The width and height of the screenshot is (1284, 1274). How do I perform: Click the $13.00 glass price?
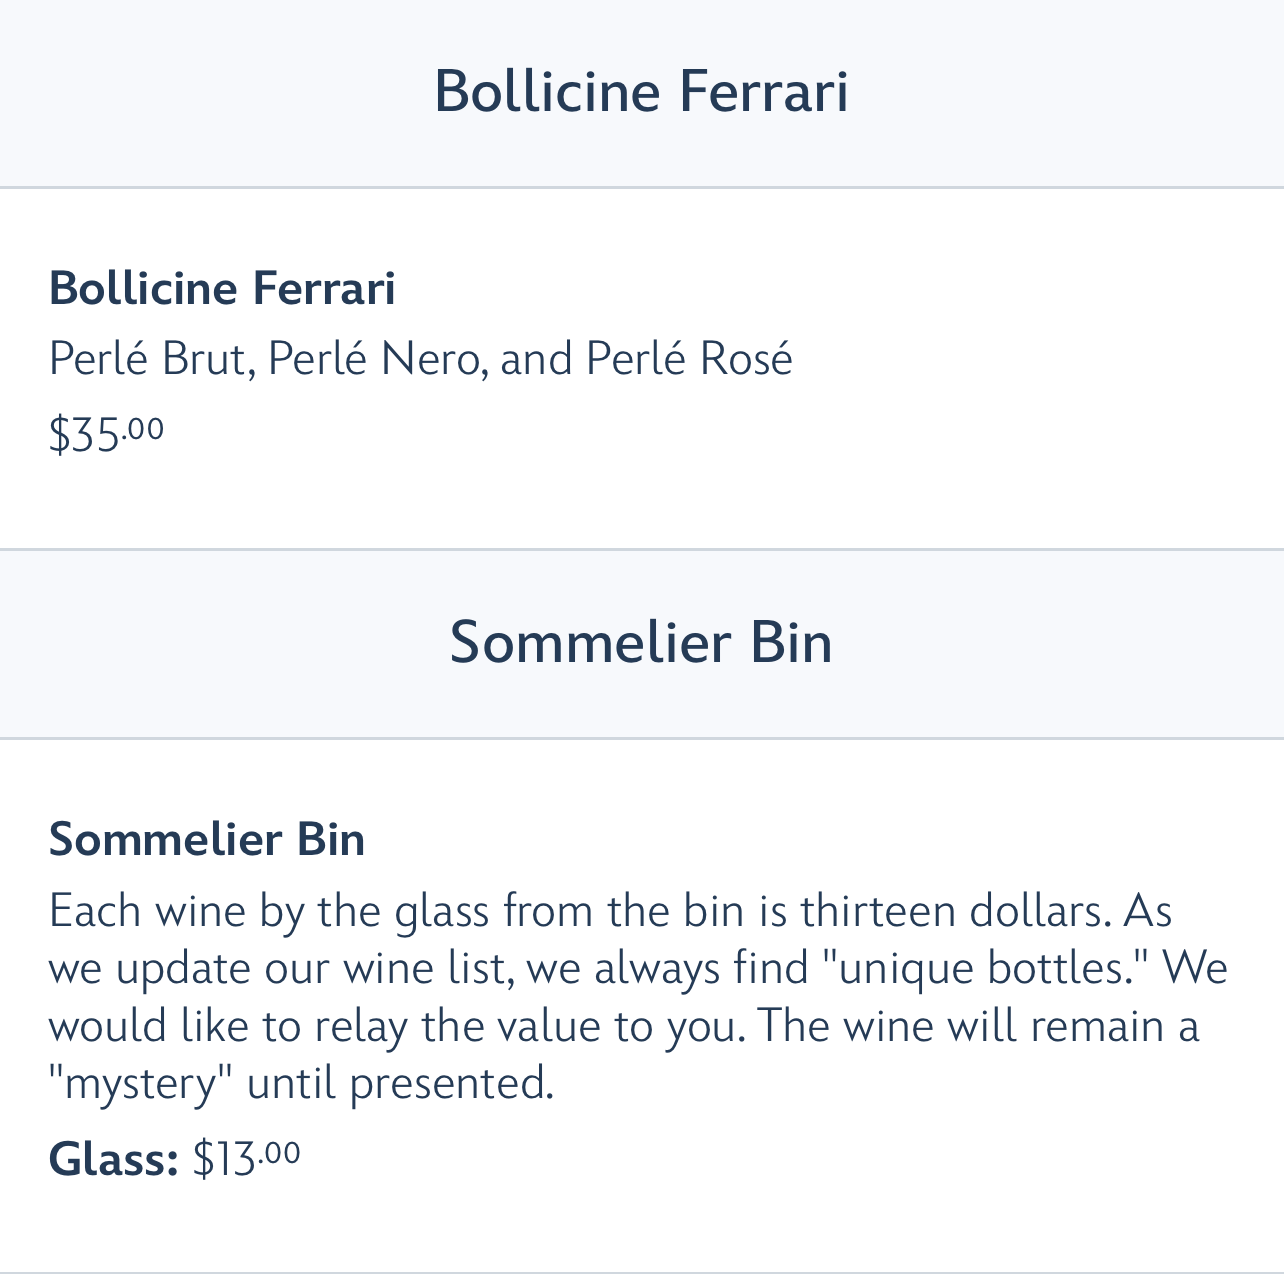point(246,1158)
